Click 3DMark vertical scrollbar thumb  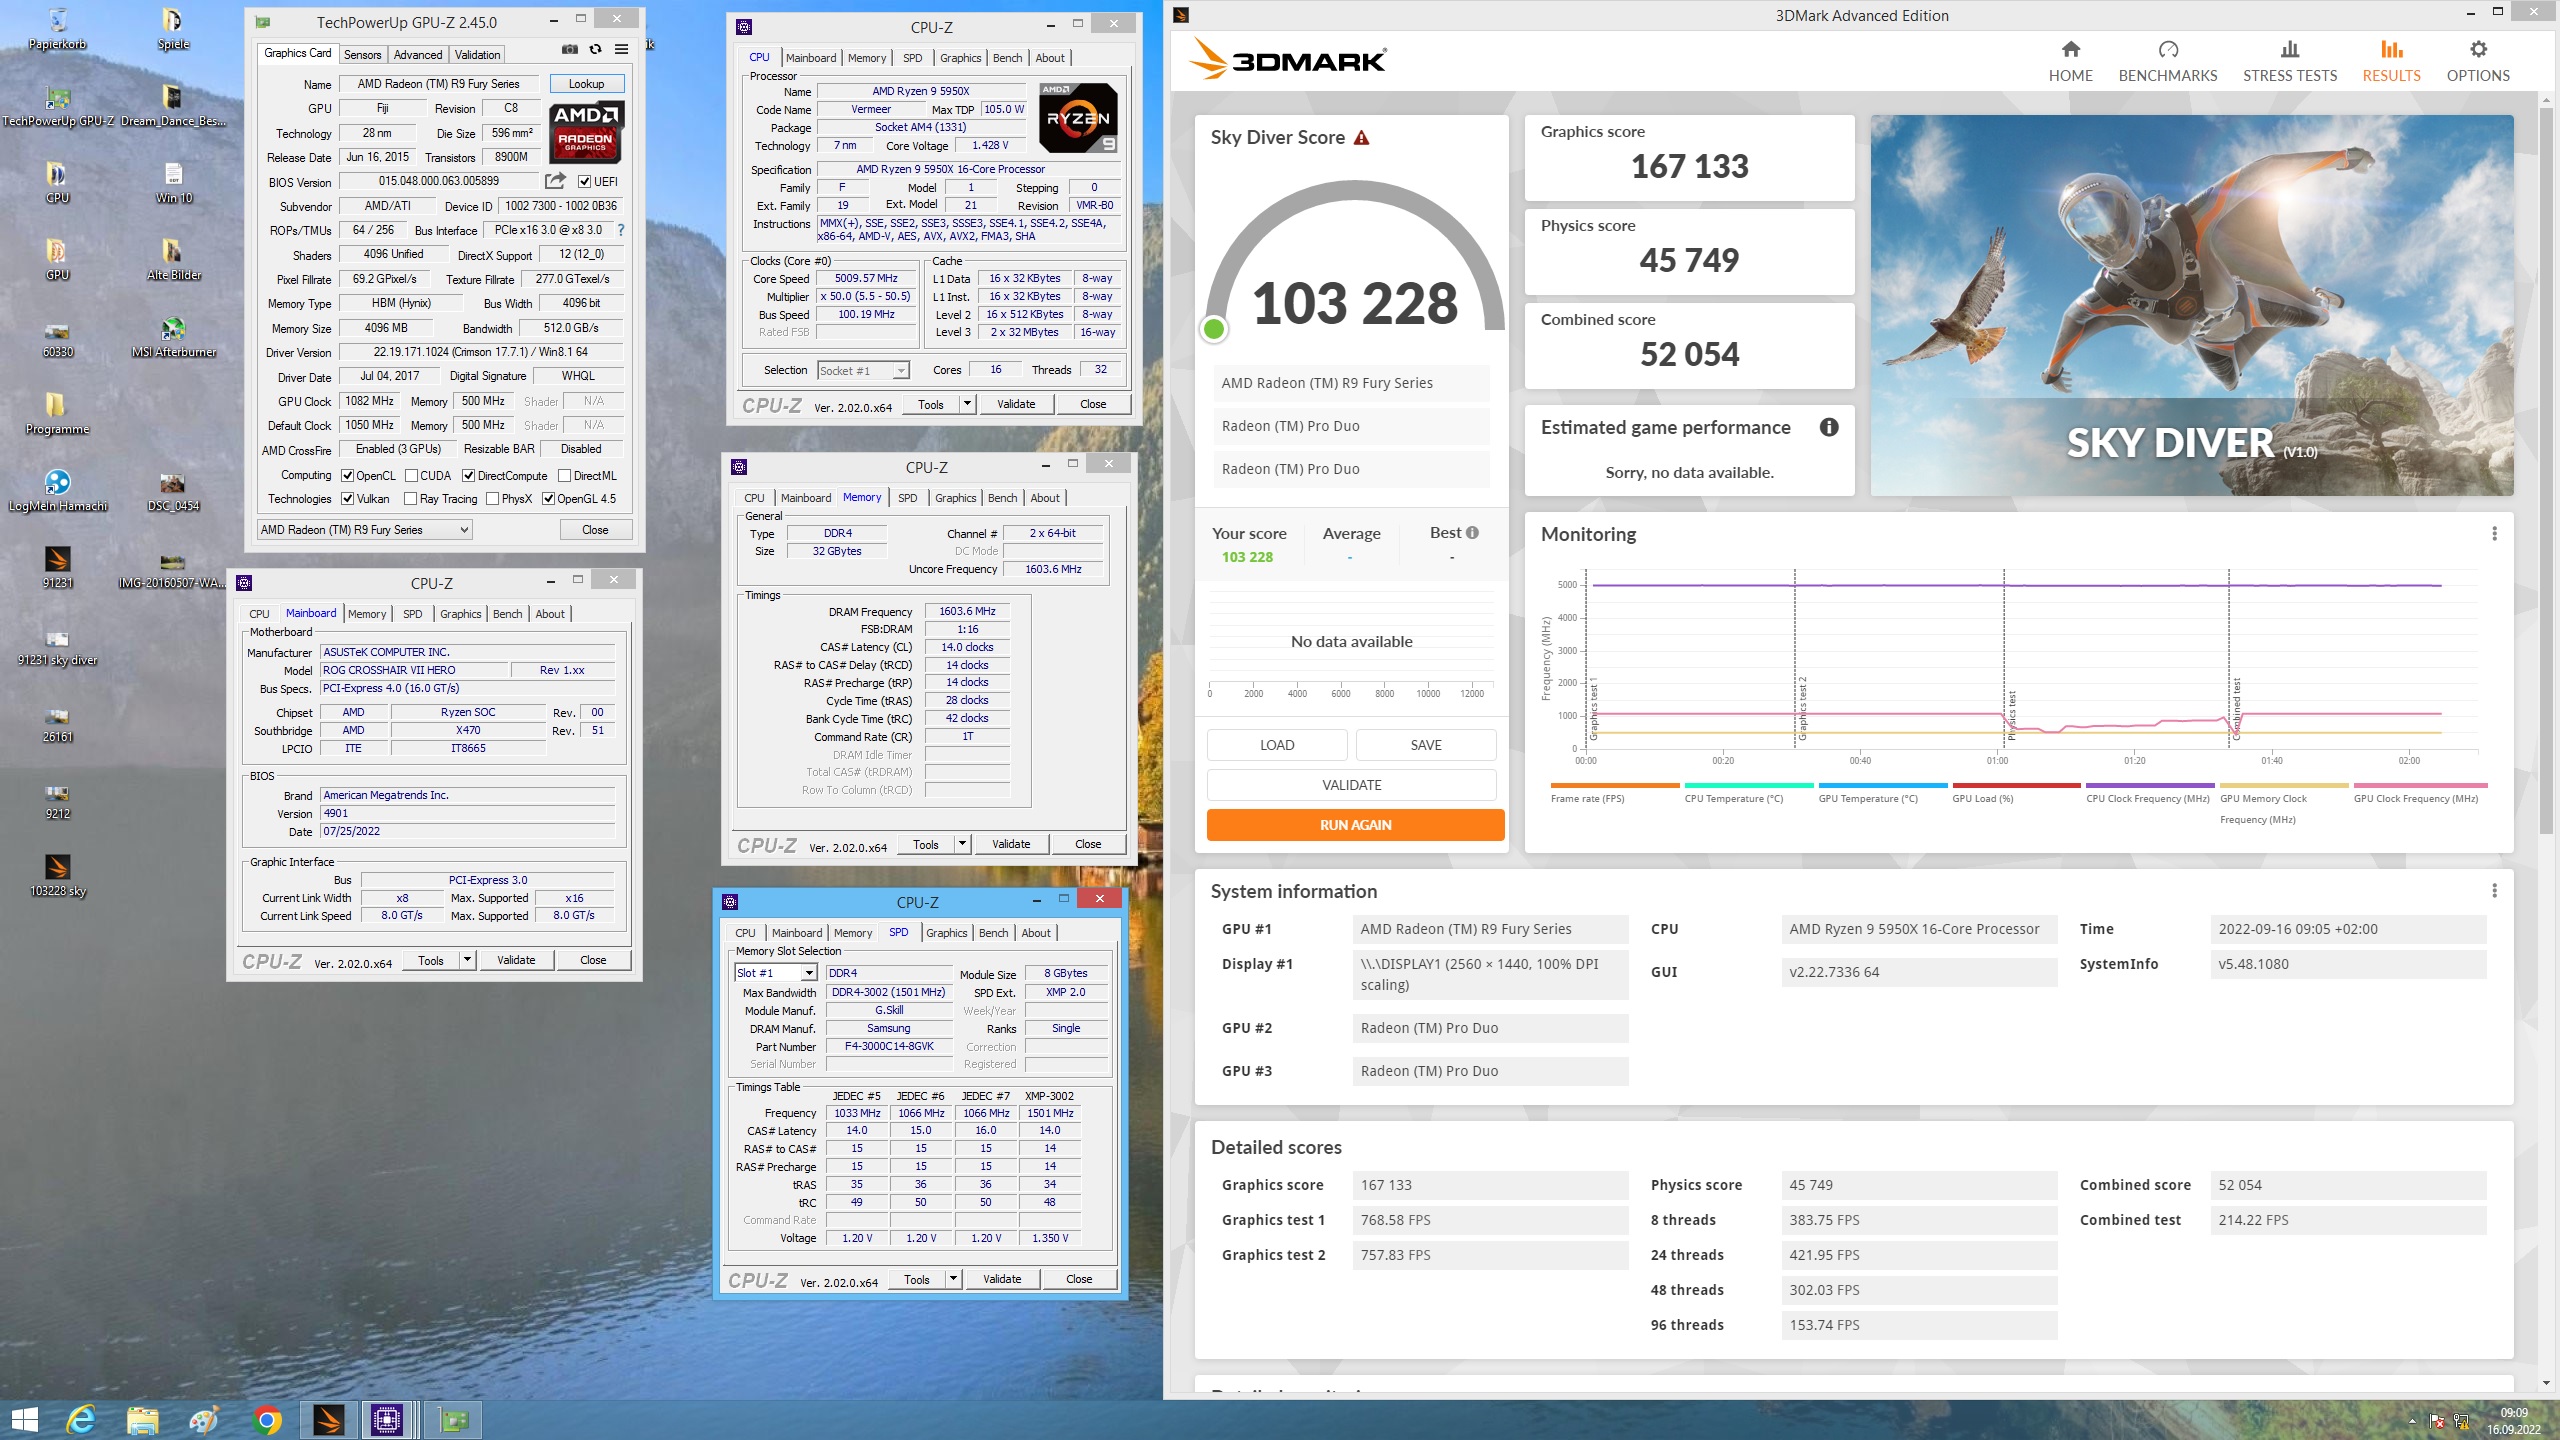coord(2546,470)
